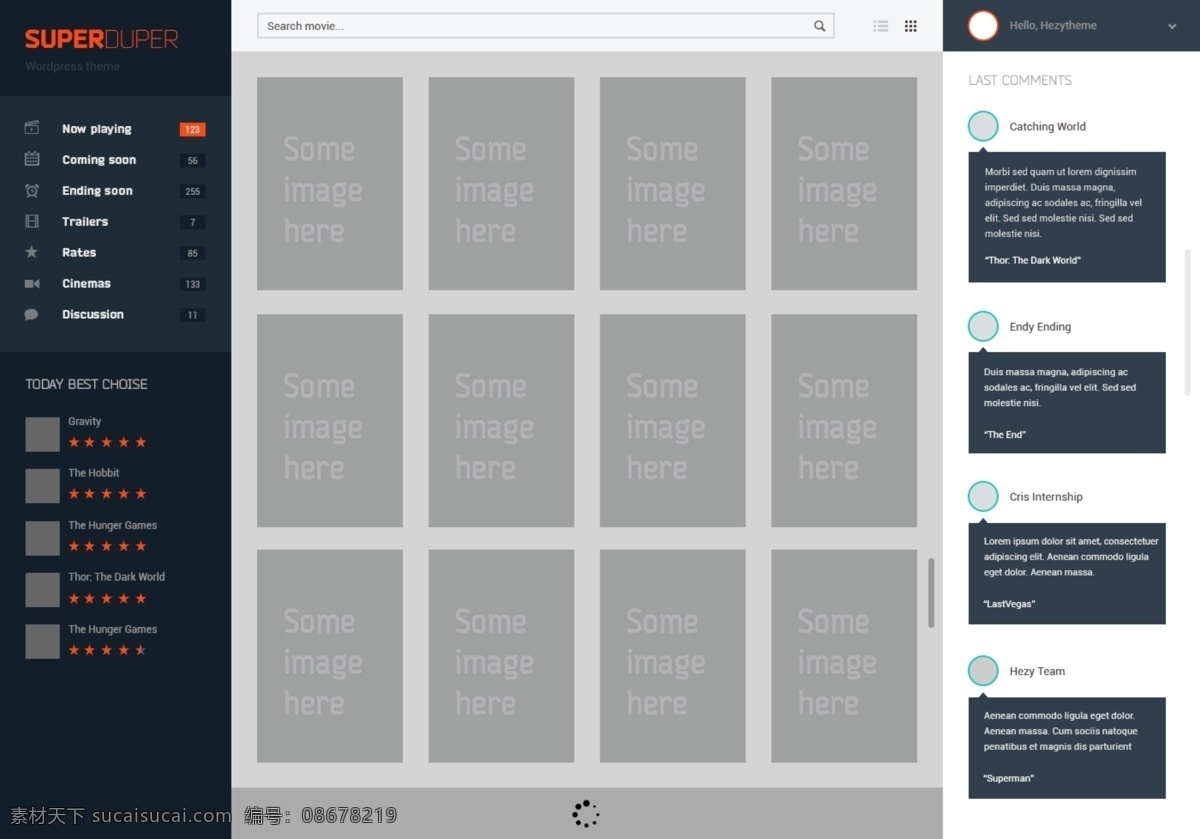Click the Rates star icon
The height and width of the screenshot is (839, 1200).
(32, 252)
